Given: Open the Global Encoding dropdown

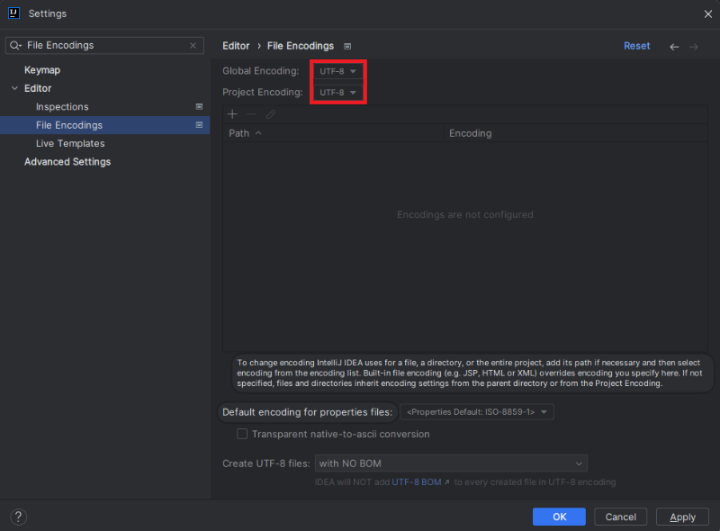Looking at the screenshot, I should click(x=338, y=71).
